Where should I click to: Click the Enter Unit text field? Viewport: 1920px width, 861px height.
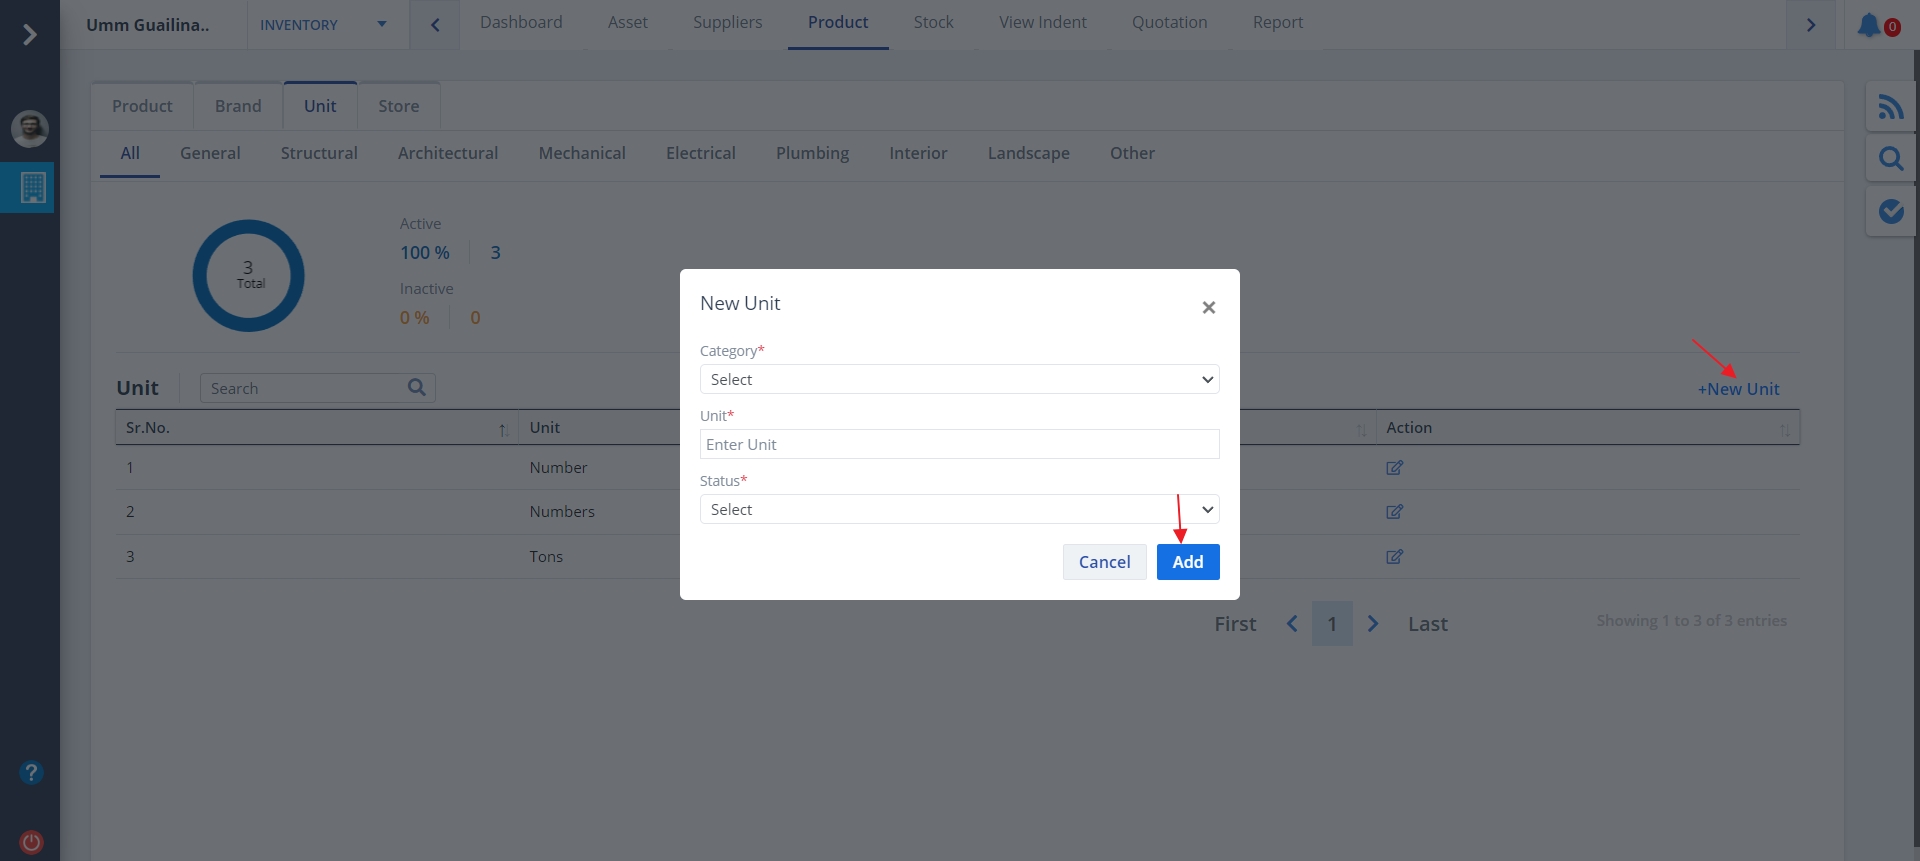point(959,445)
